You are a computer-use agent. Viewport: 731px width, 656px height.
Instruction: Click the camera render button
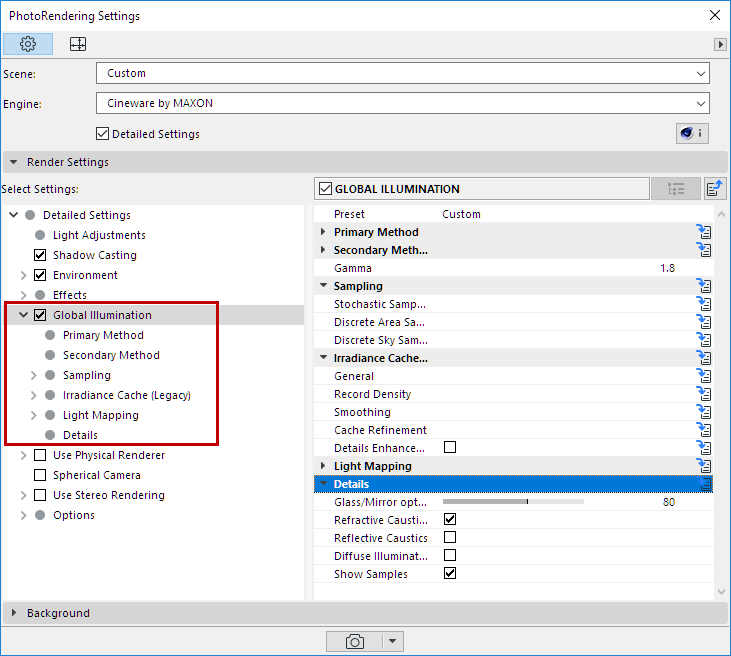point(354,641)
